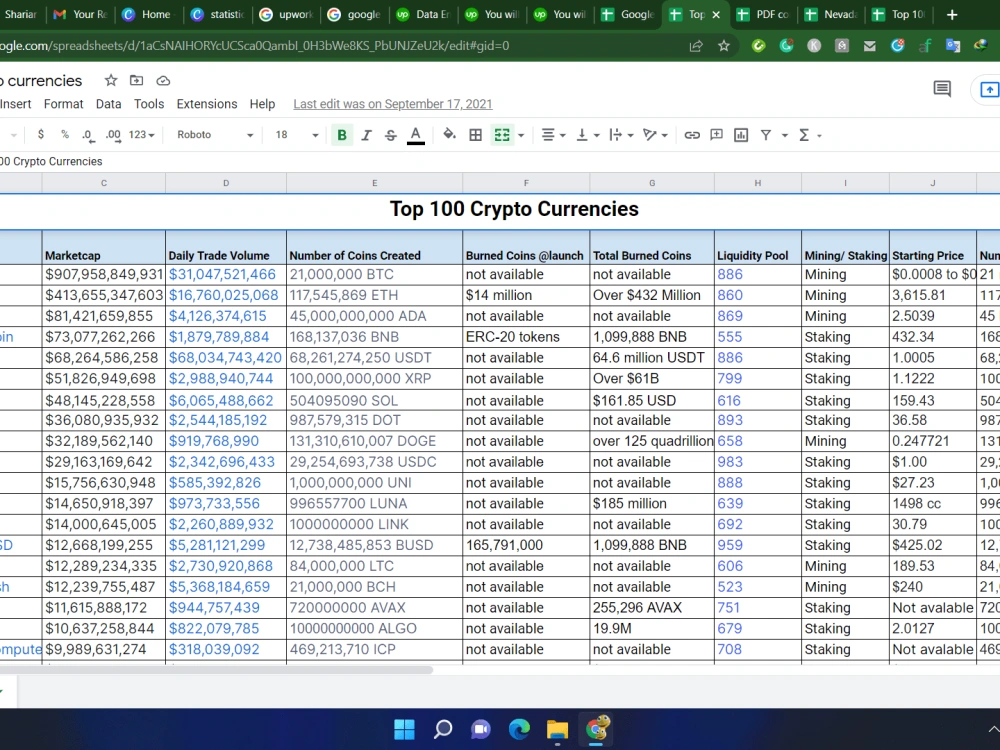Close the active 'Top' browser tab

[716, 14]
